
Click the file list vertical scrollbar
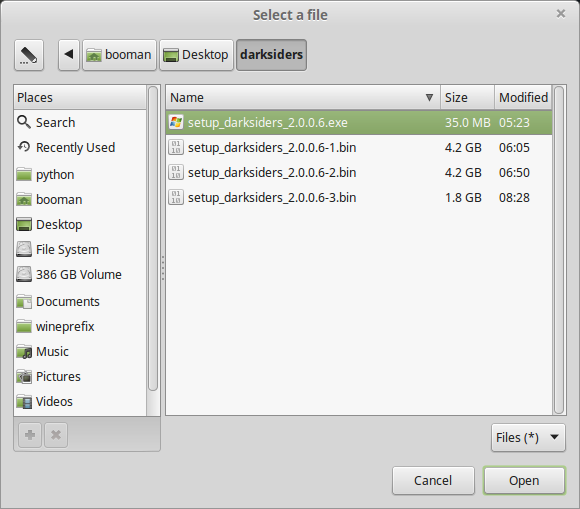559,250
